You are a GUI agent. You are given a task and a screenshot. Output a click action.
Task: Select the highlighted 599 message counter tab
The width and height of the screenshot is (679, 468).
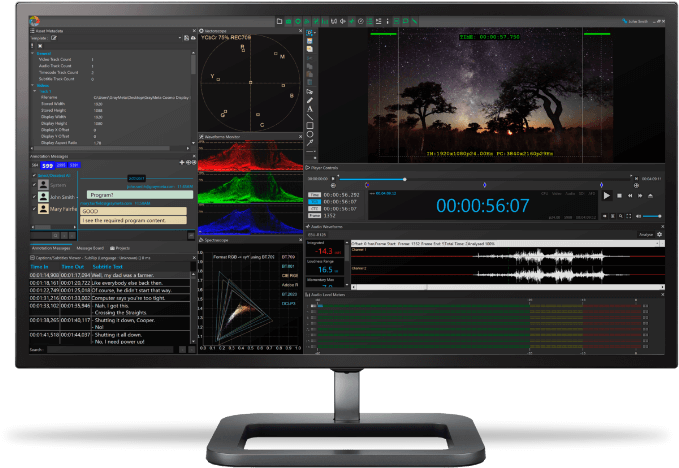pos(47,165)
